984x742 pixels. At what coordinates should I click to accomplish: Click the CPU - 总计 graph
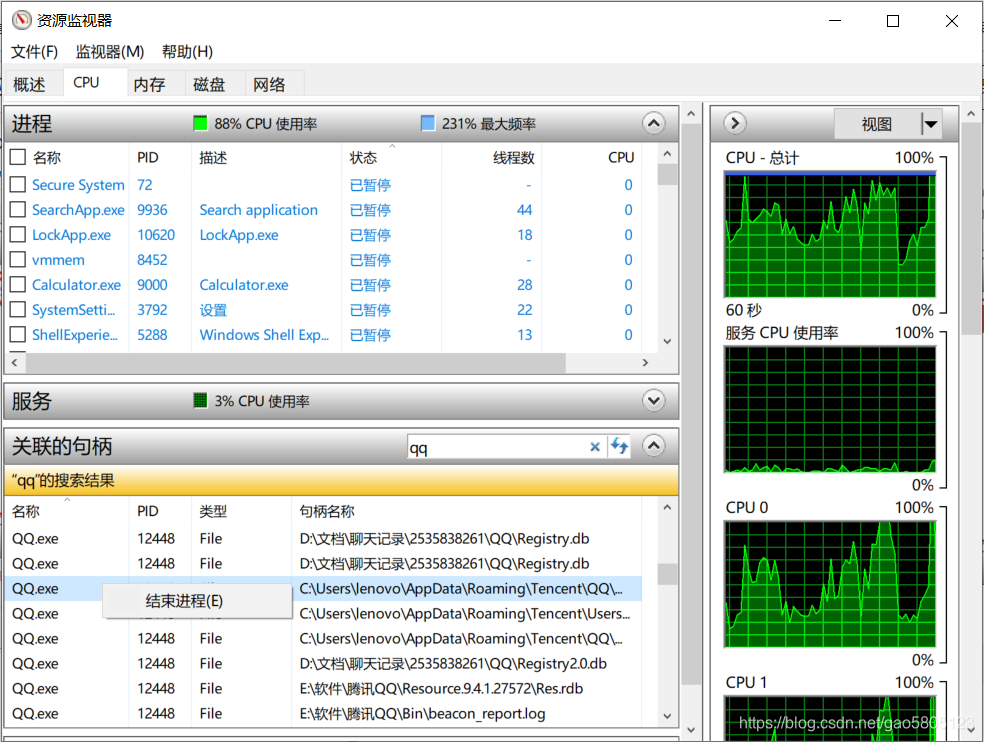coord(830,235)
